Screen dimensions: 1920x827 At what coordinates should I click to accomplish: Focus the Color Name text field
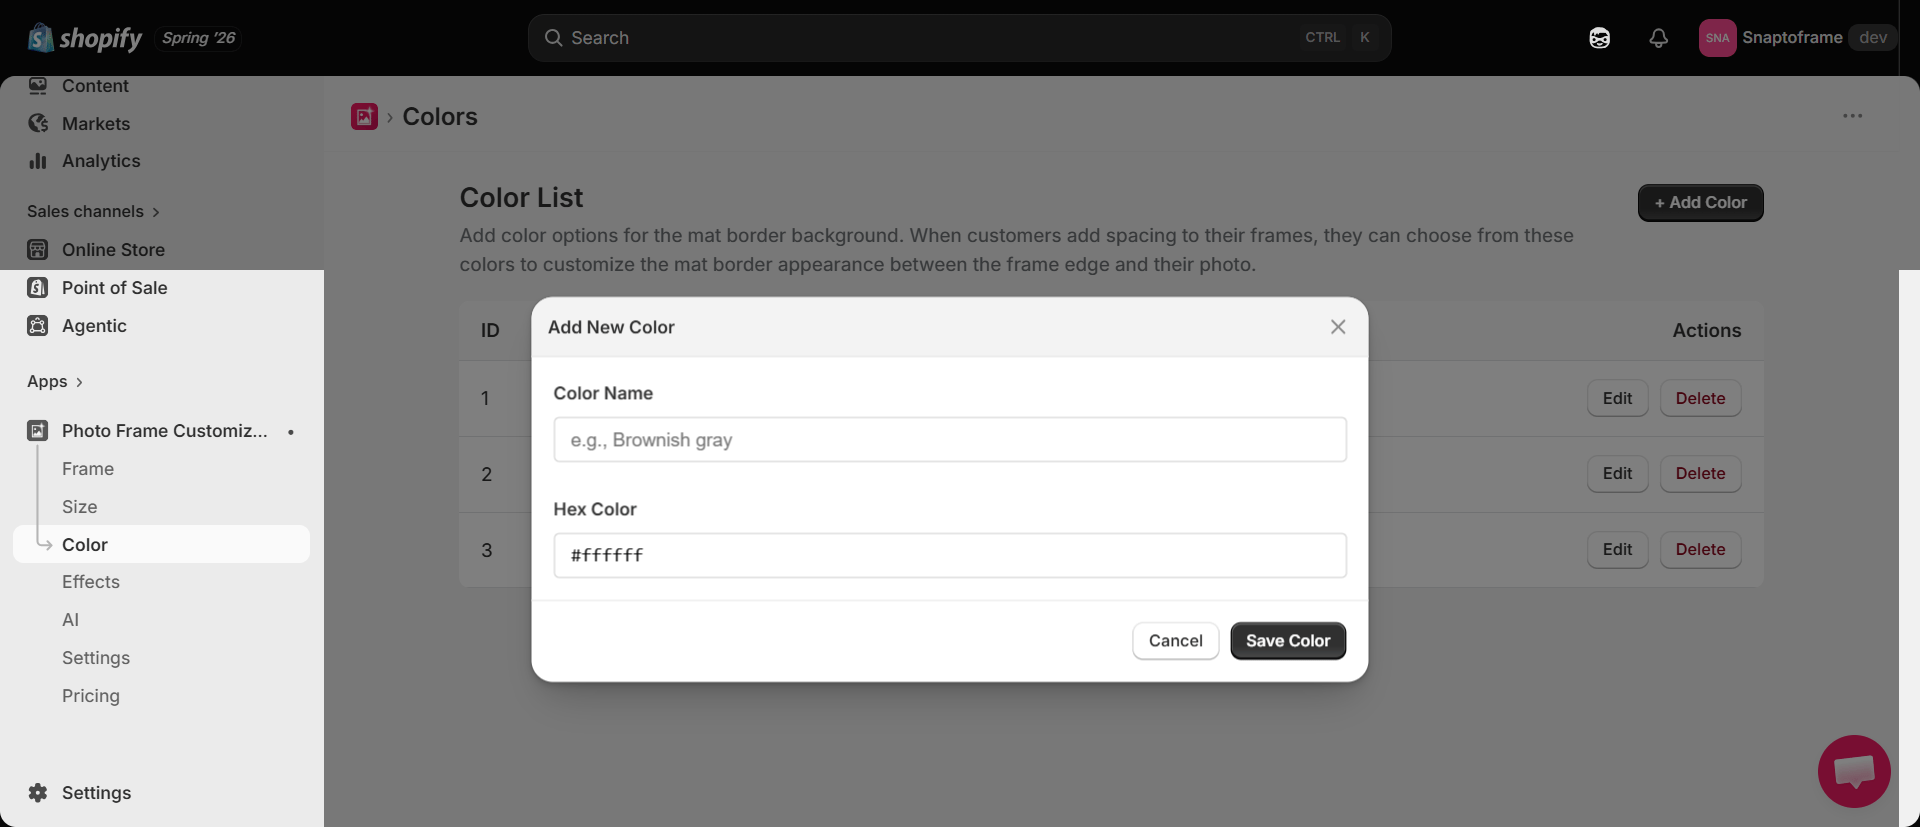coord(950,440)
